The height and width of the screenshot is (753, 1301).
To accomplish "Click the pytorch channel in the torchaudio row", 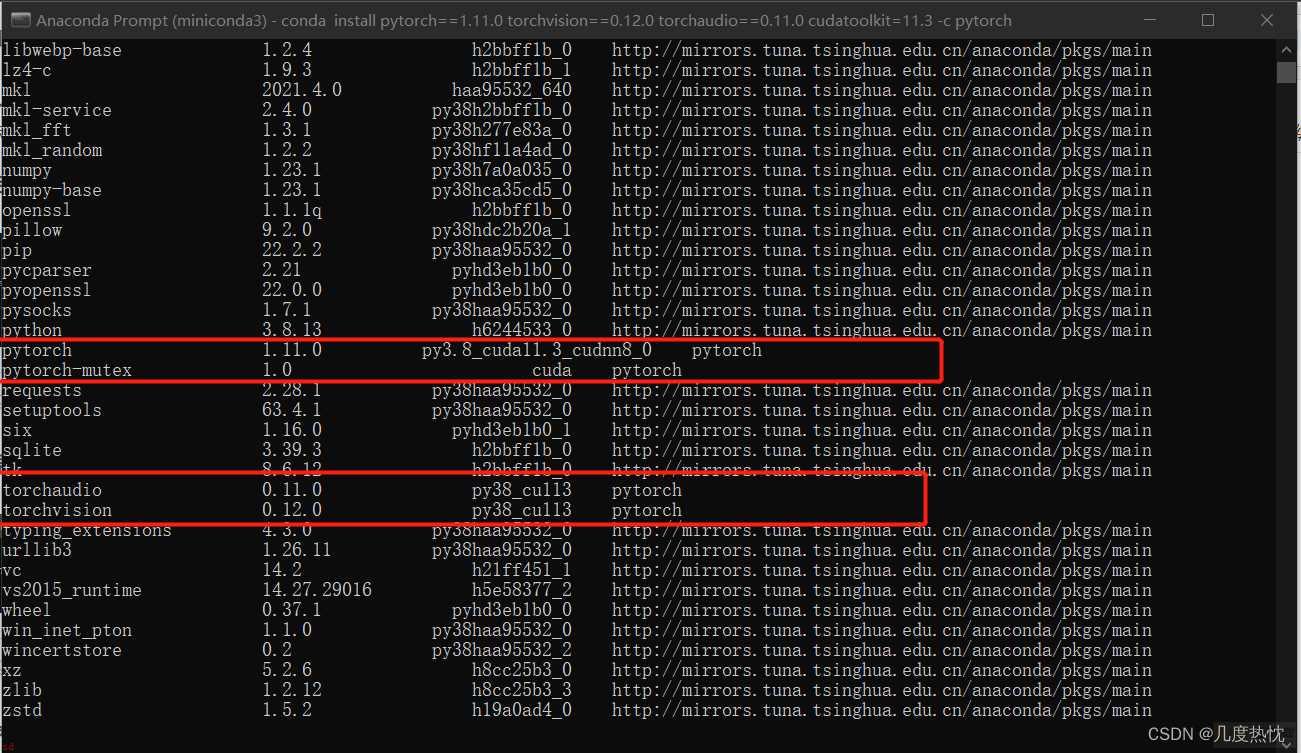I will 647,490.
